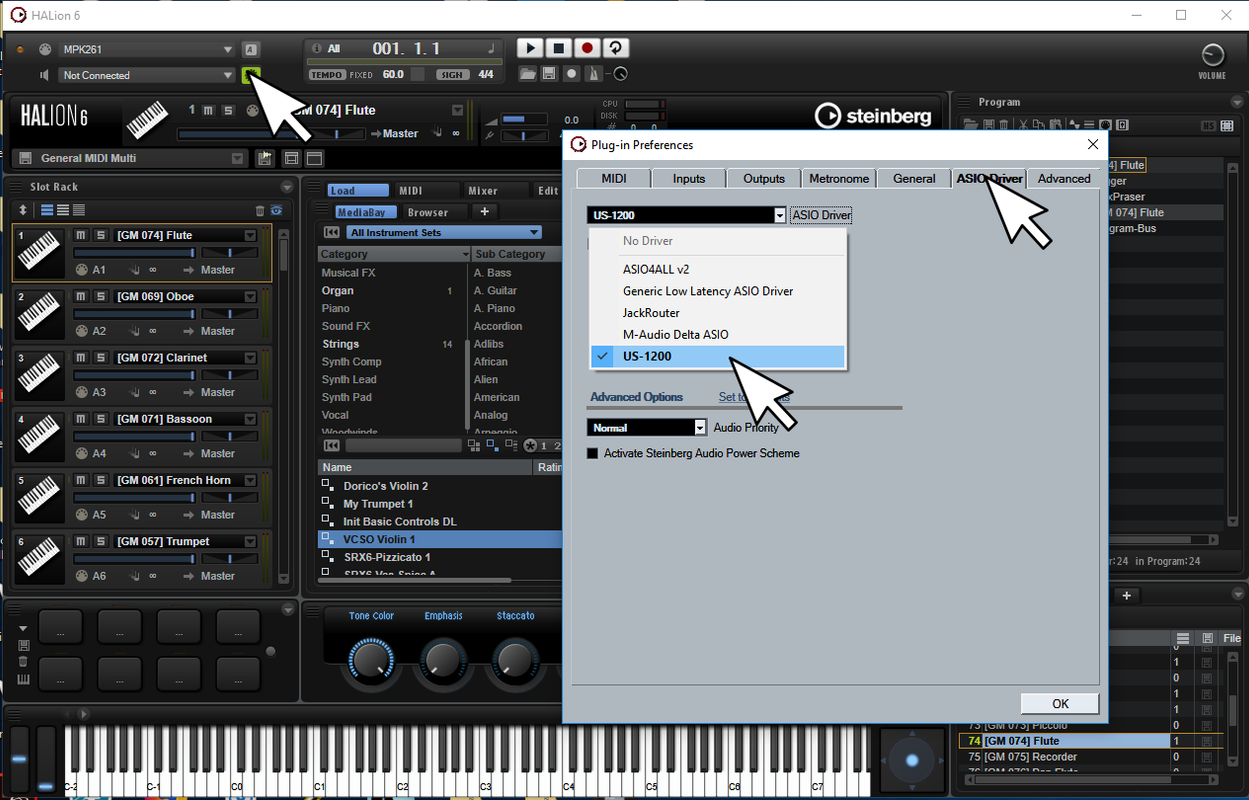Click the results search input field
Screen dimensions: 1249x800
coord(404,445)
